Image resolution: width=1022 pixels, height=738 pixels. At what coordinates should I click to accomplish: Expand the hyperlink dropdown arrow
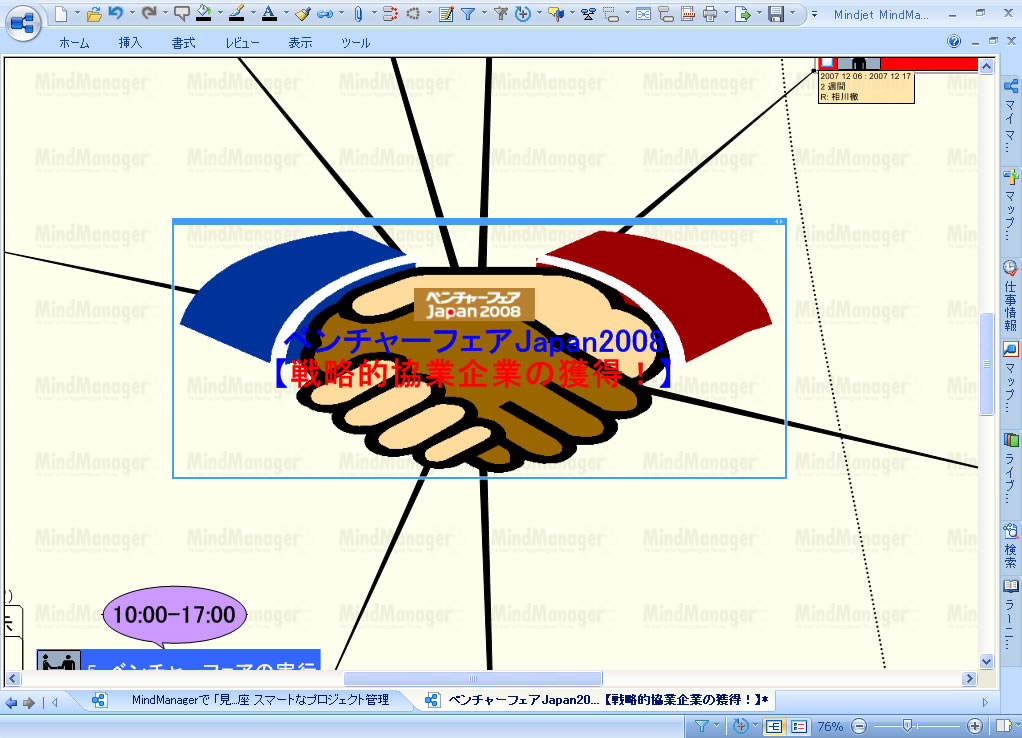[x=342, y=13]
